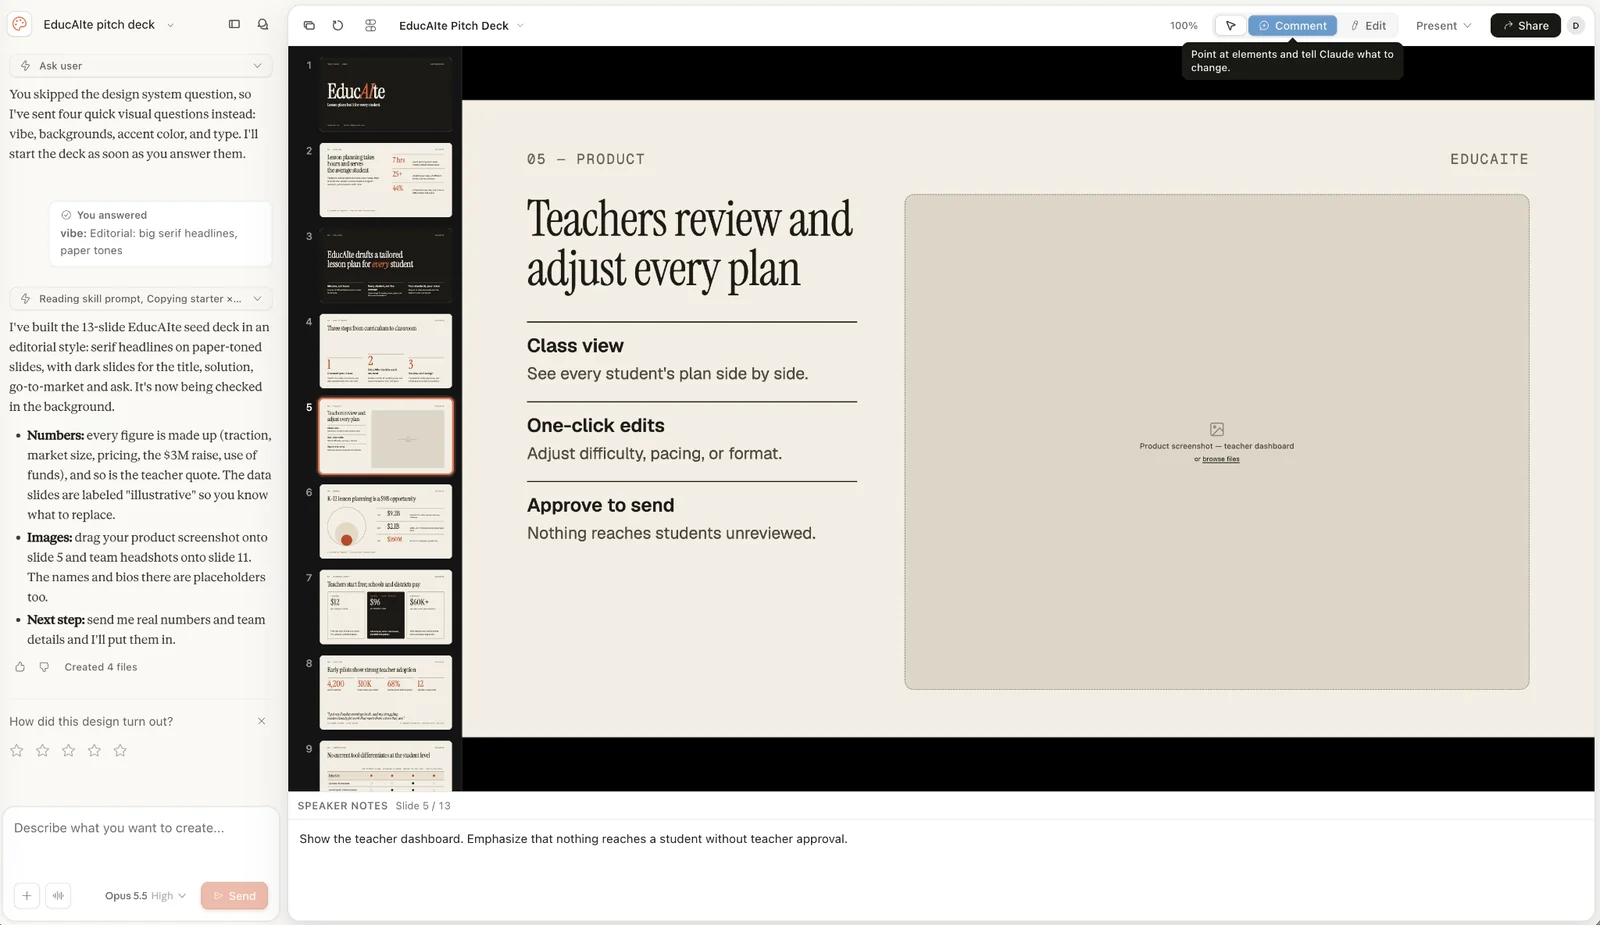Click the Share button
Image resolution: width=1600 pixels, height=925 pixels.
tap(1525, 26)
